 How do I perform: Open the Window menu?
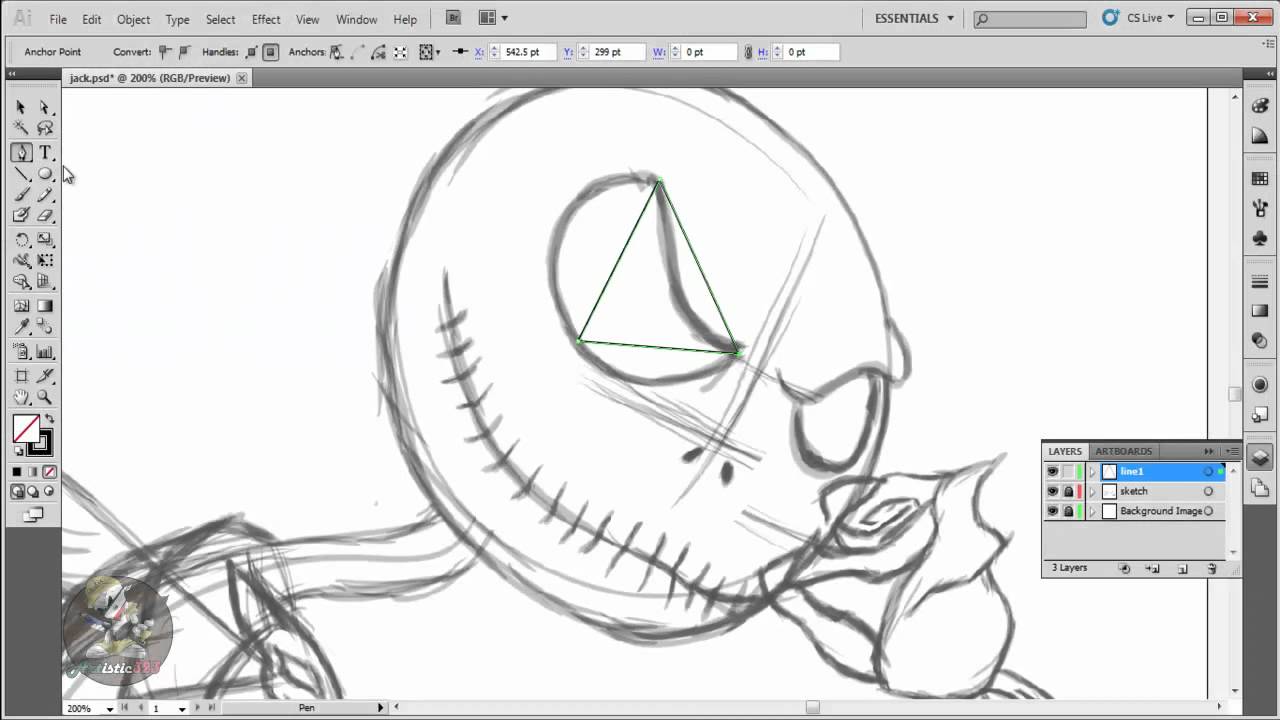click(356, 19)
